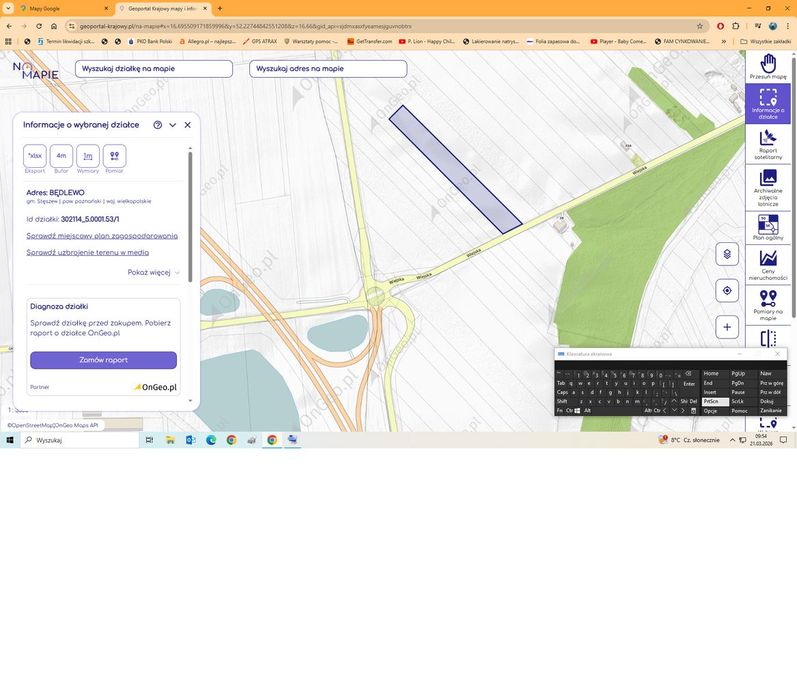Click the xlsx Eksport icon
The image size is (797, 699).
35,156
